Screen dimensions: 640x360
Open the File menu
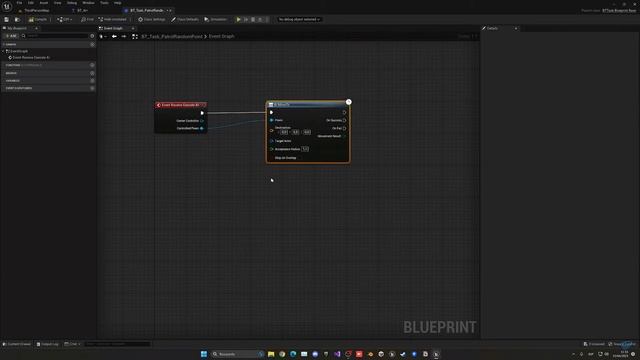(19, 3)
